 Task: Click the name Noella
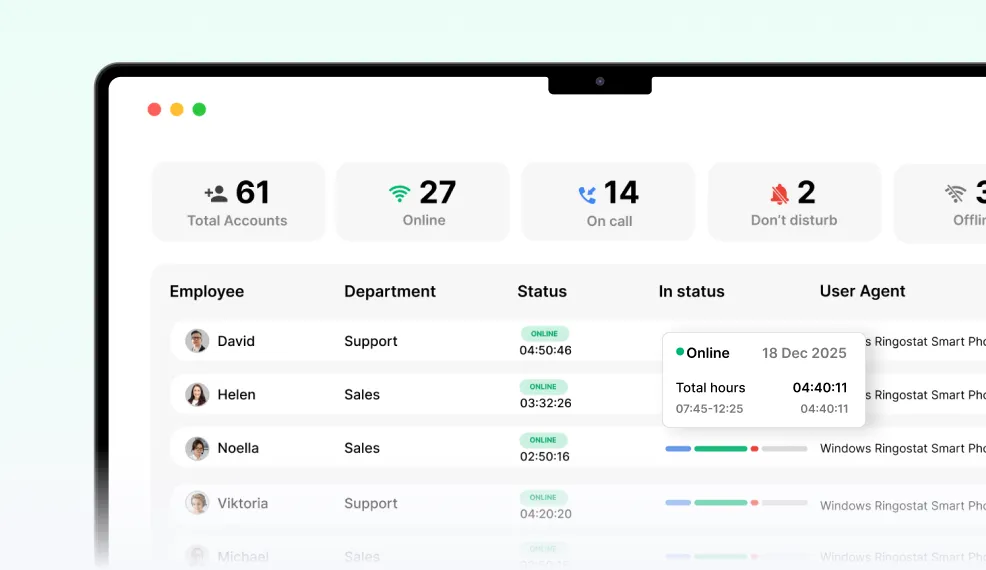238,448
